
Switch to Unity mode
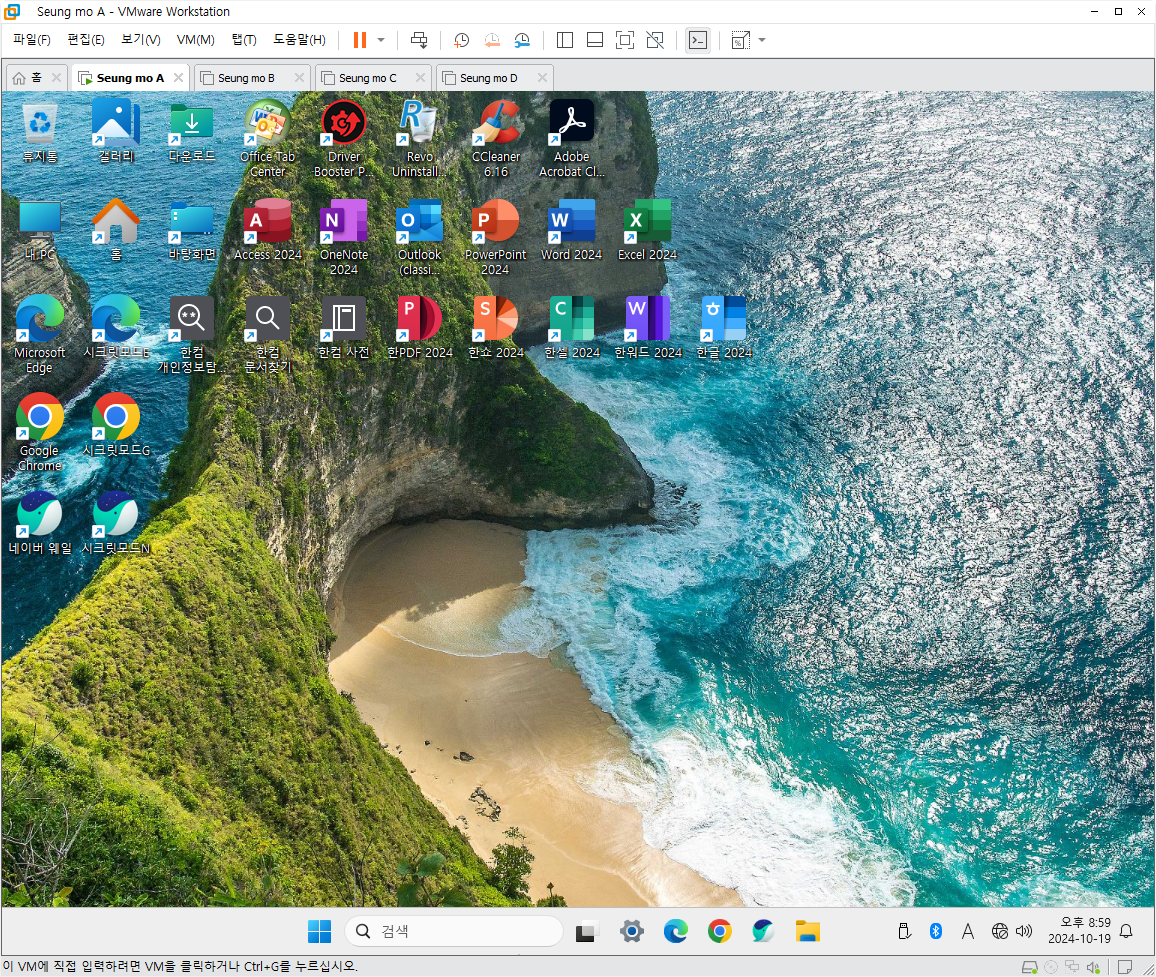point(655,40)
